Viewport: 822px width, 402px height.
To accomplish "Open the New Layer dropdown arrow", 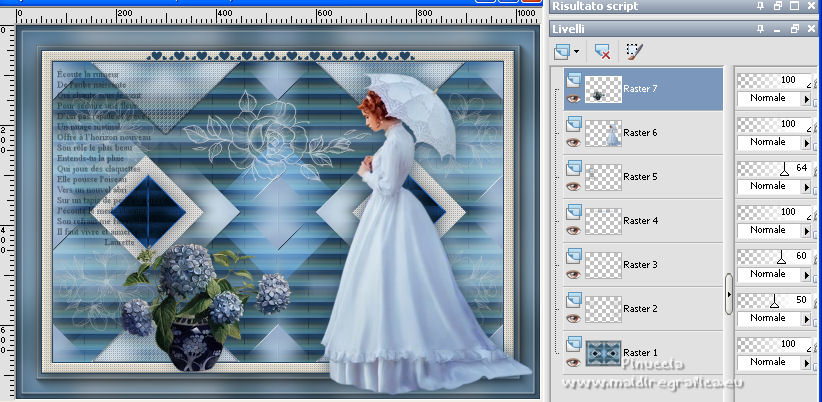I will pos(577,49).
